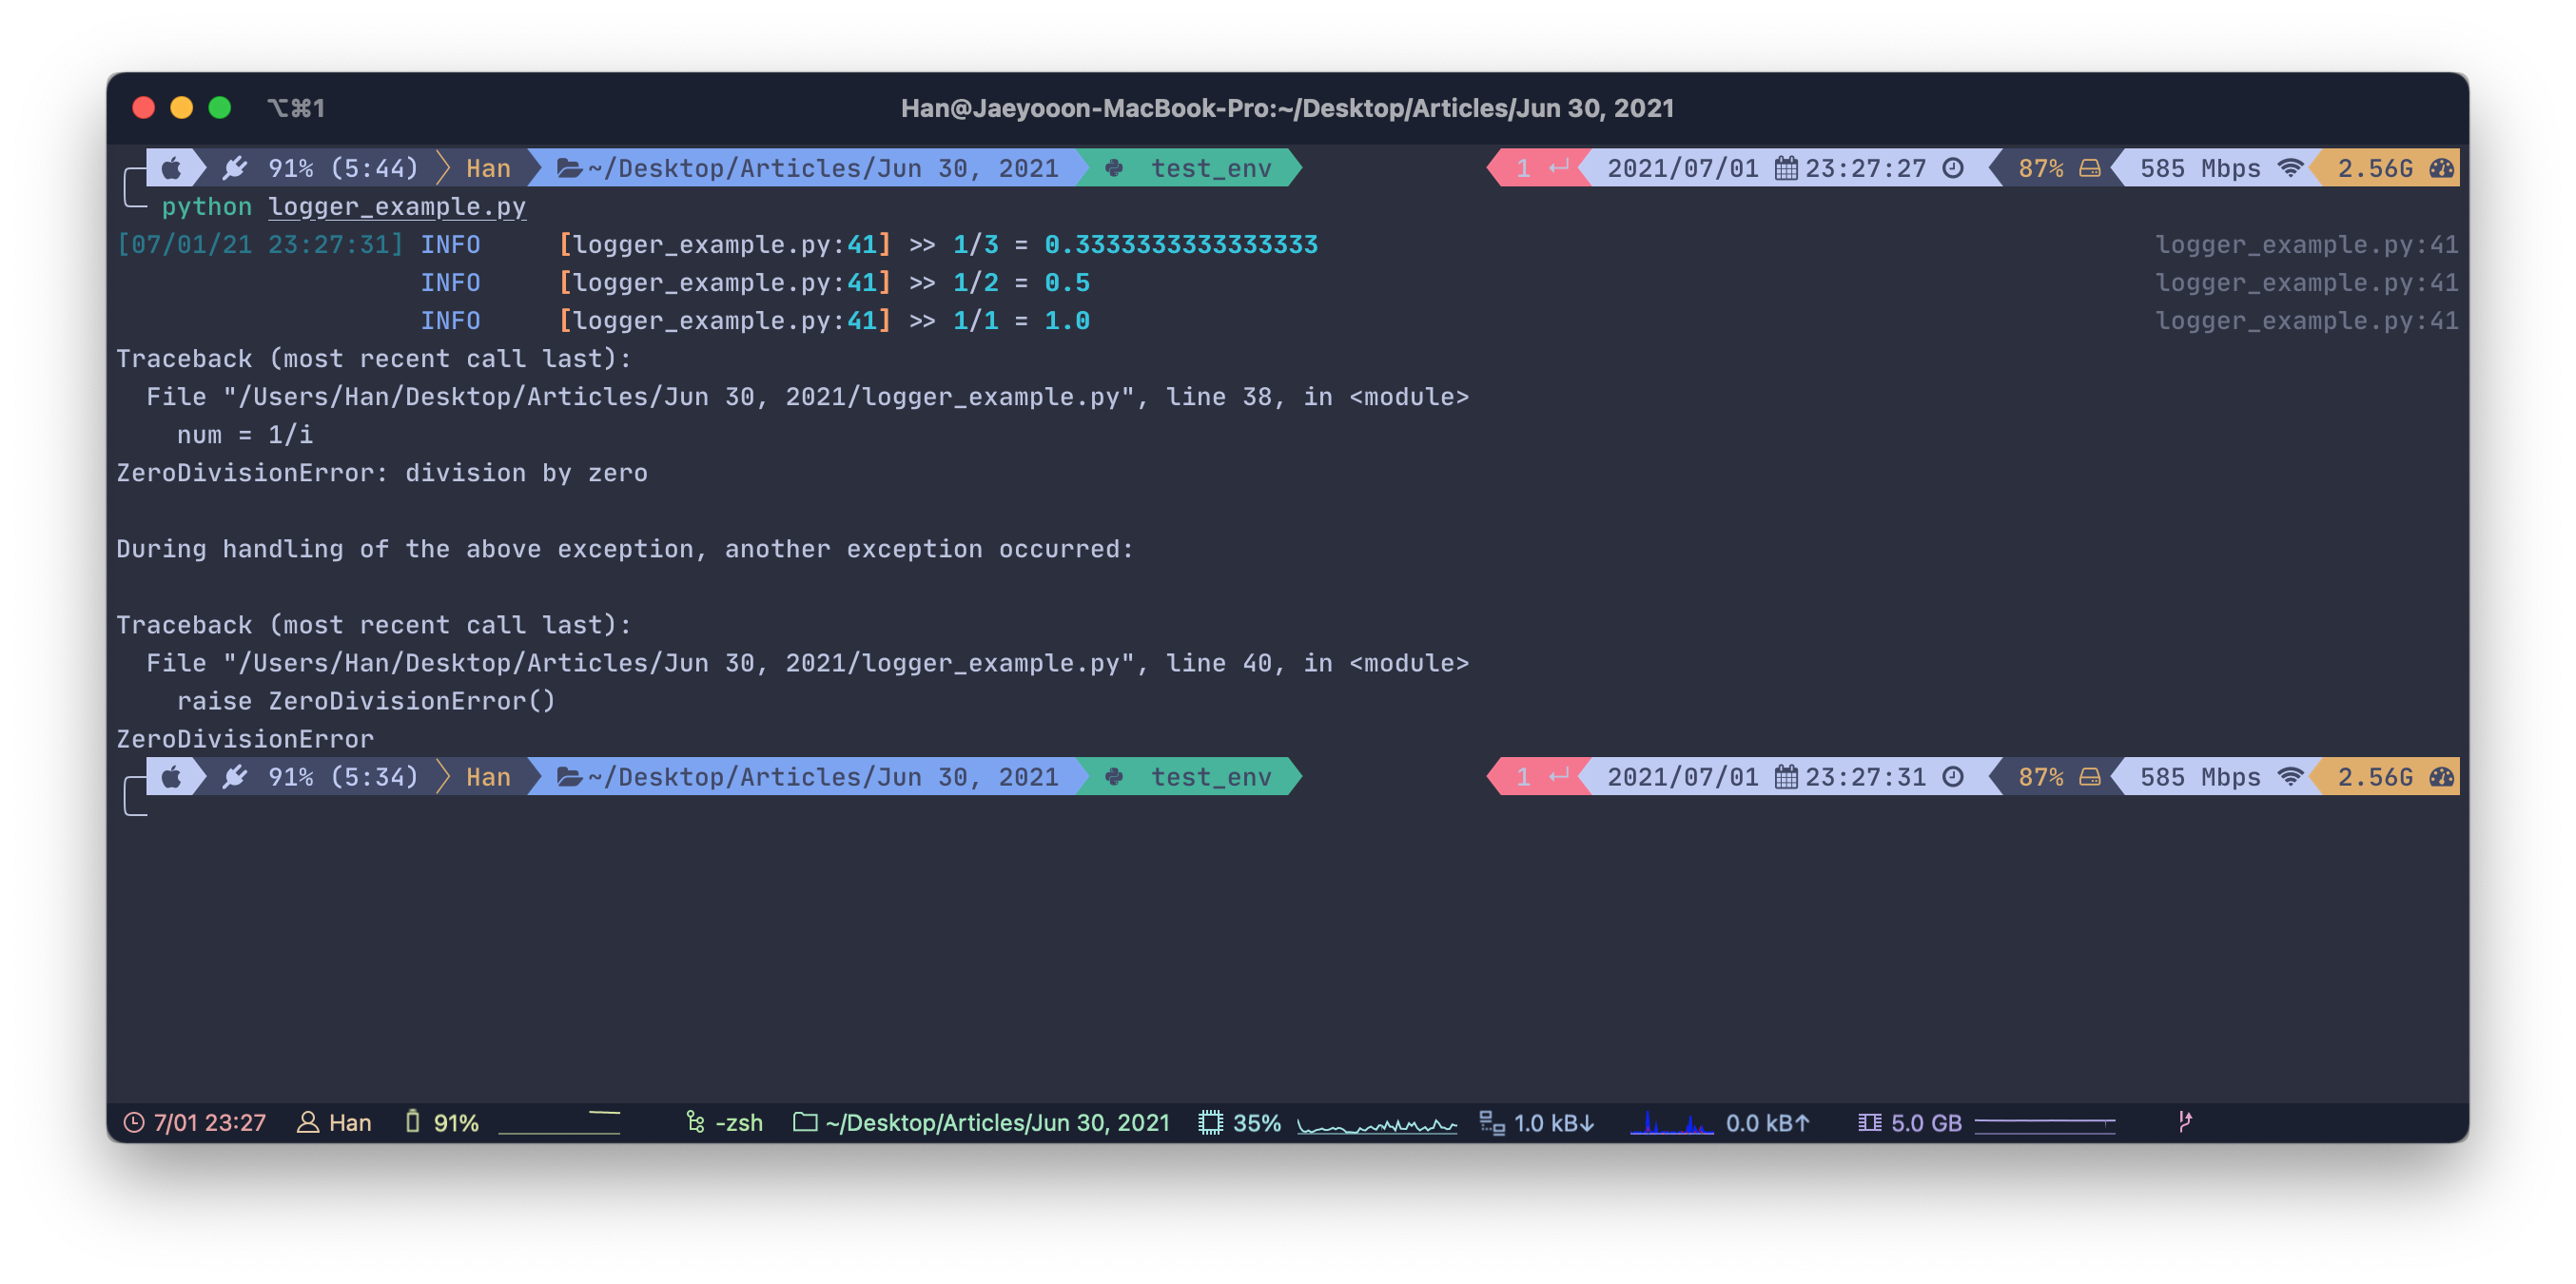Click the CPU chip icon showing 35%
This screenshot has height=1284, width=2576.
tap(1210, 1122)
